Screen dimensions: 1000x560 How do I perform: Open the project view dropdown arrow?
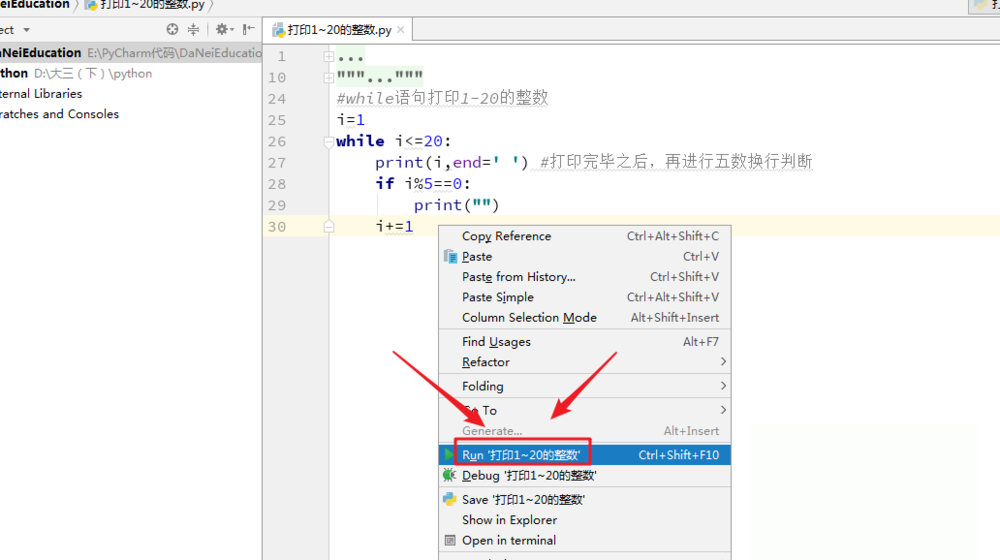coord(26,30)
